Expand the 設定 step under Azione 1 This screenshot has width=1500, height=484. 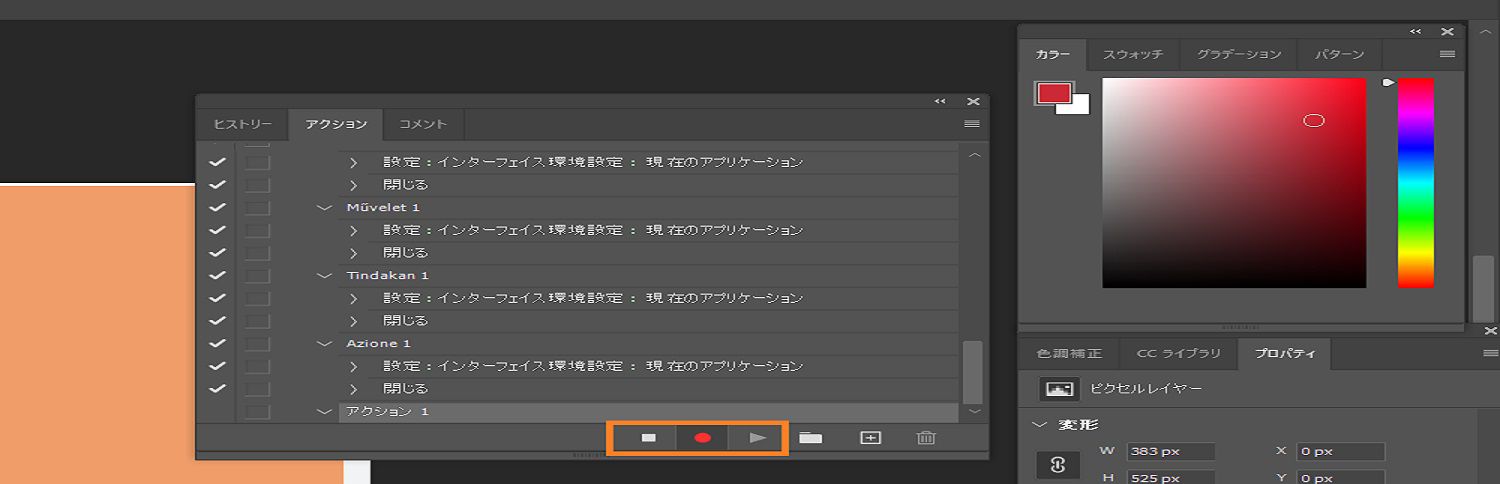coord(353,366)
